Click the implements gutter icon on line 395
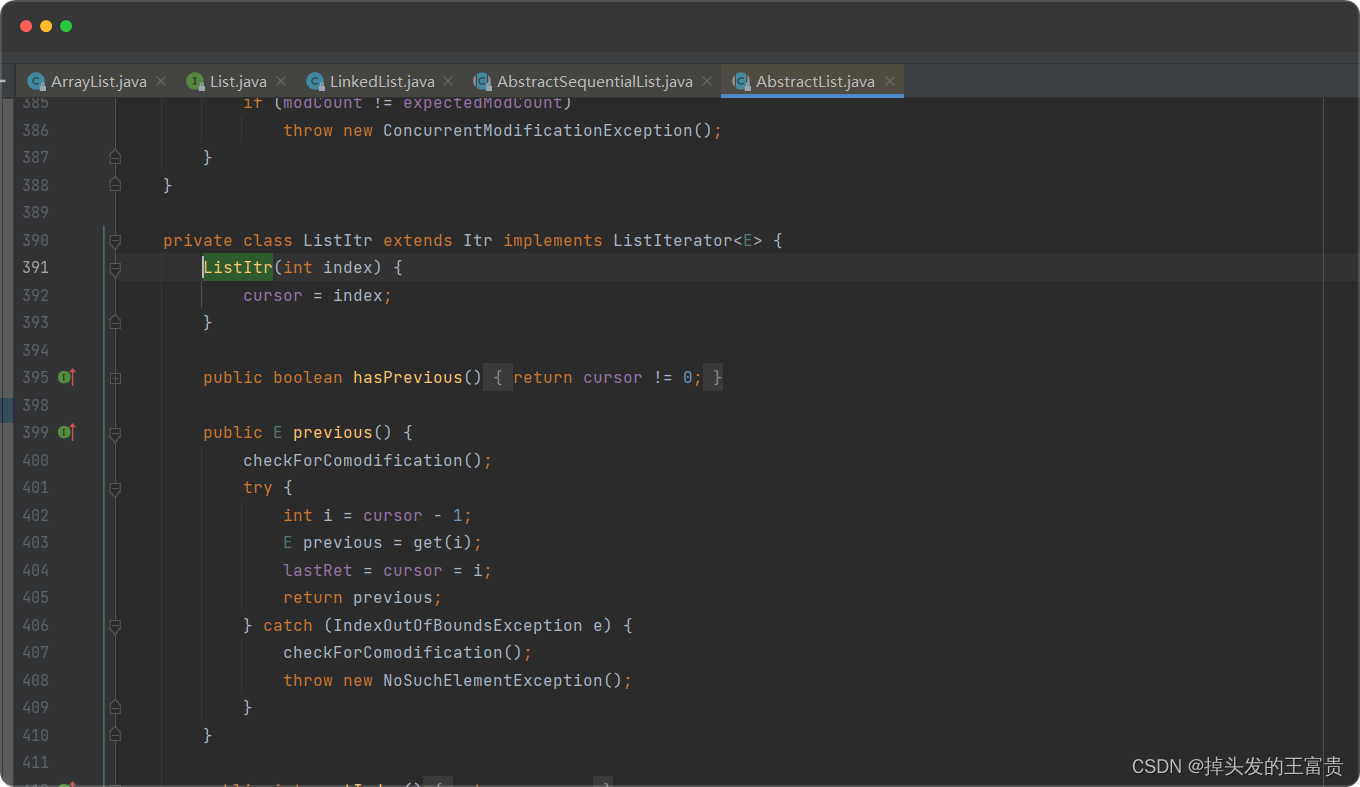1360x787 pixels. tap(67, 377)
